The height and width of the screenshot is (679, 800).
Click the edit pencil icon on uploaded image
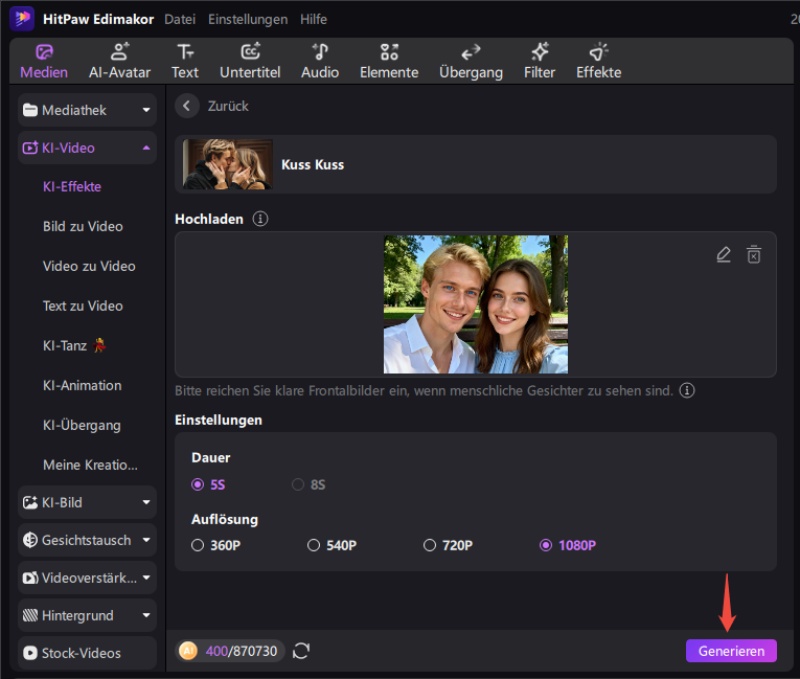pyautogui.click(x=724, y=255)
